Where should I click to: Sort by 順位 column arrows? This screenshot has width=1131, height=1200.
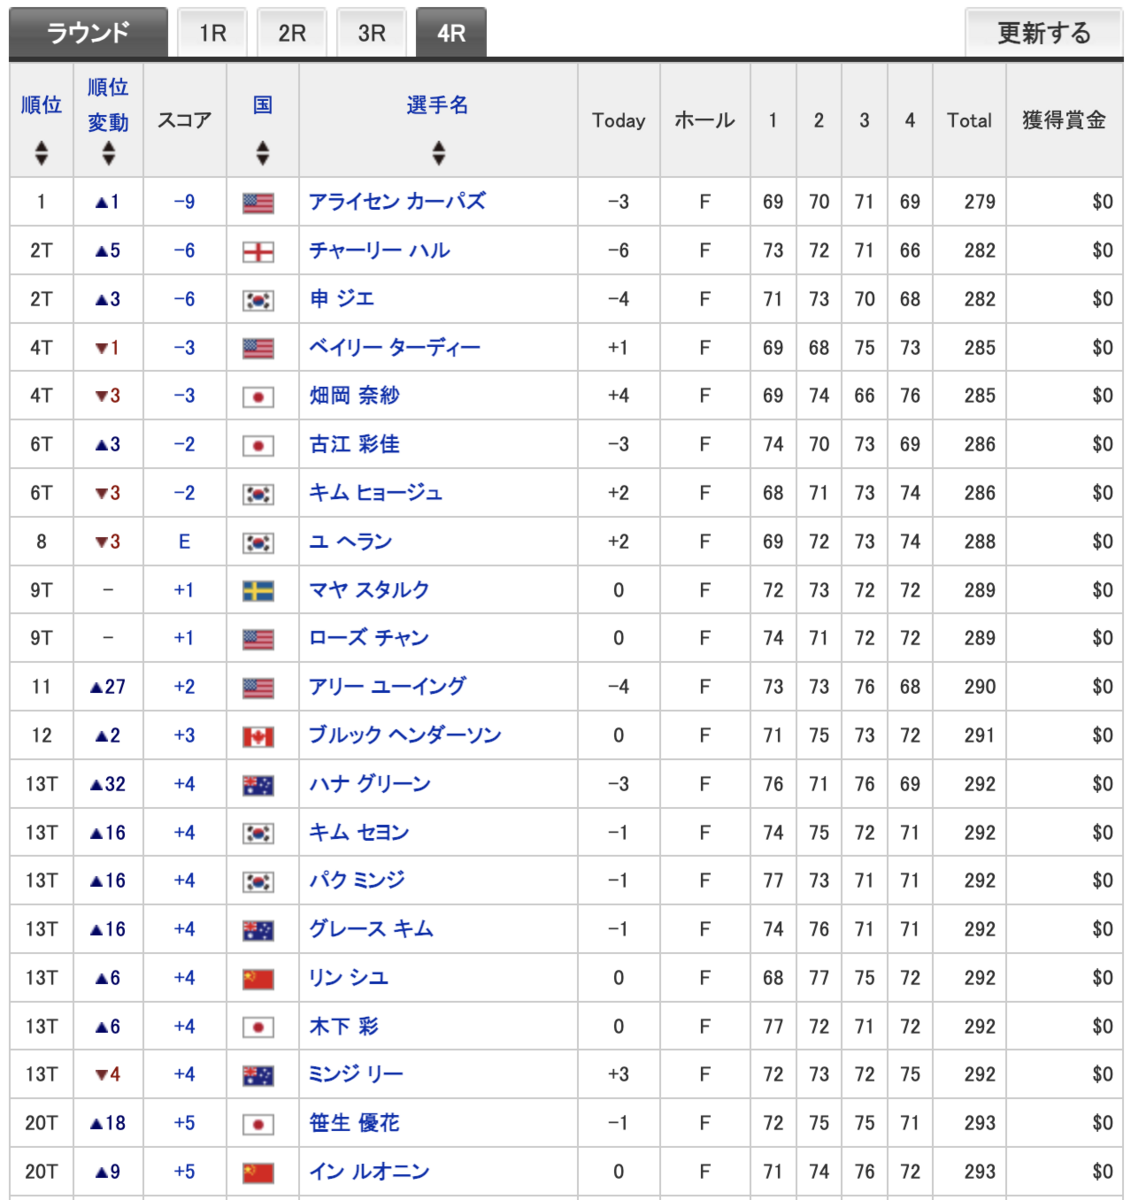pyautogui.click(x=41, y=152)
